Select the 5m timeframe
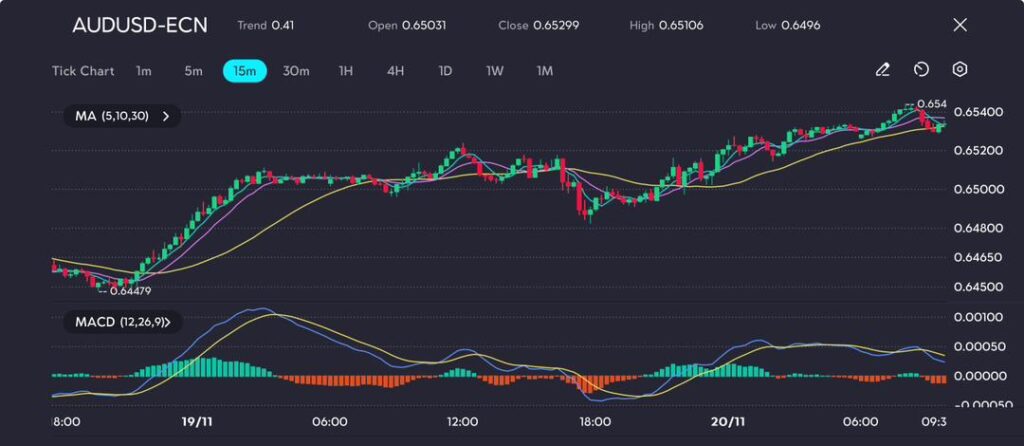Viewport: 1024px width, 446px height. [x=193, y=71]
